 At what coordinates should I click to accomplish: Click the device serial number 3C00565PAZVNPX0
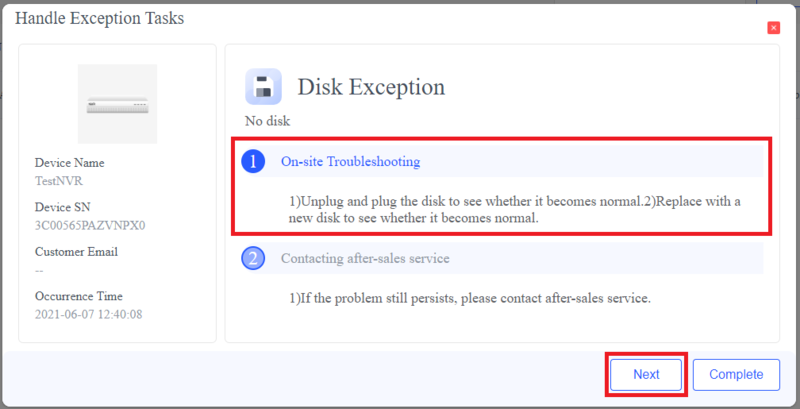90,225
